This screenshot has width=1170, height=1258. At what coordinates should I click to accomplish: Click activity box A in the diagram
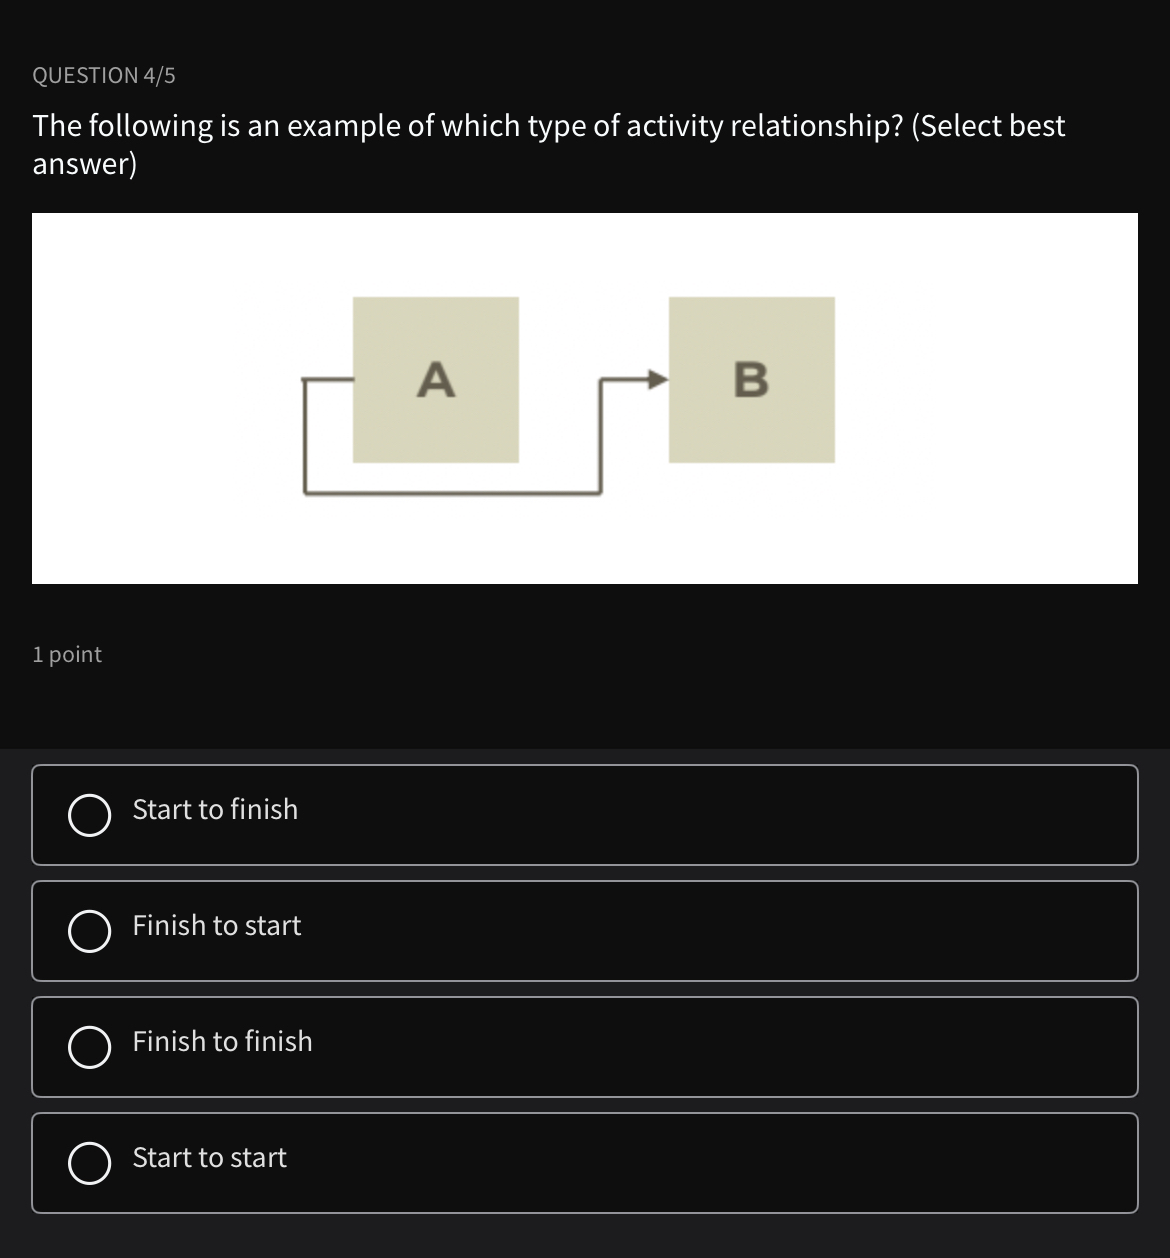436,379
